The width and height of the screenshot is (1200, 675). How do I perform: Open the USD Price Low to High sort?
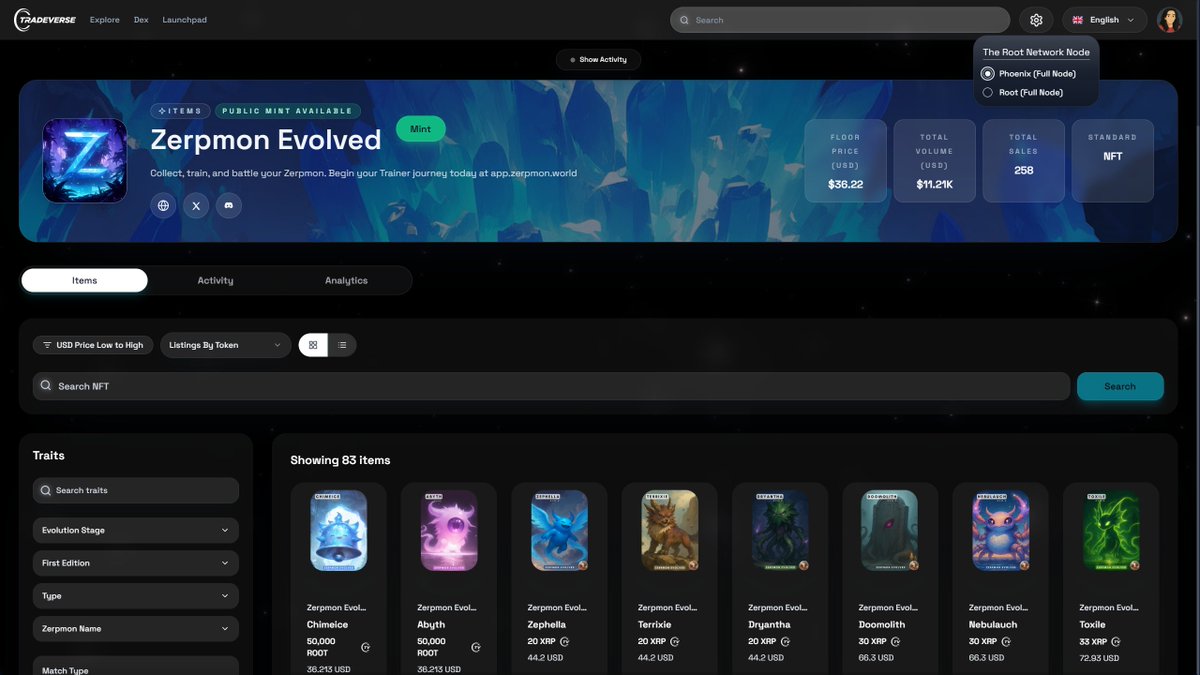[x=93, y=345]
